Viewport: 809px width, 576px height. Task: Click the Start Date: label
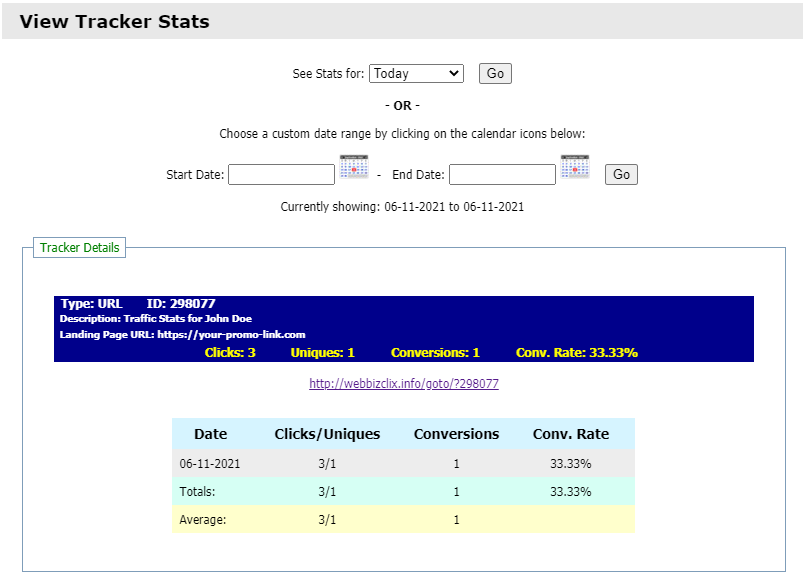pyautogui.click(x=195, y=175)
